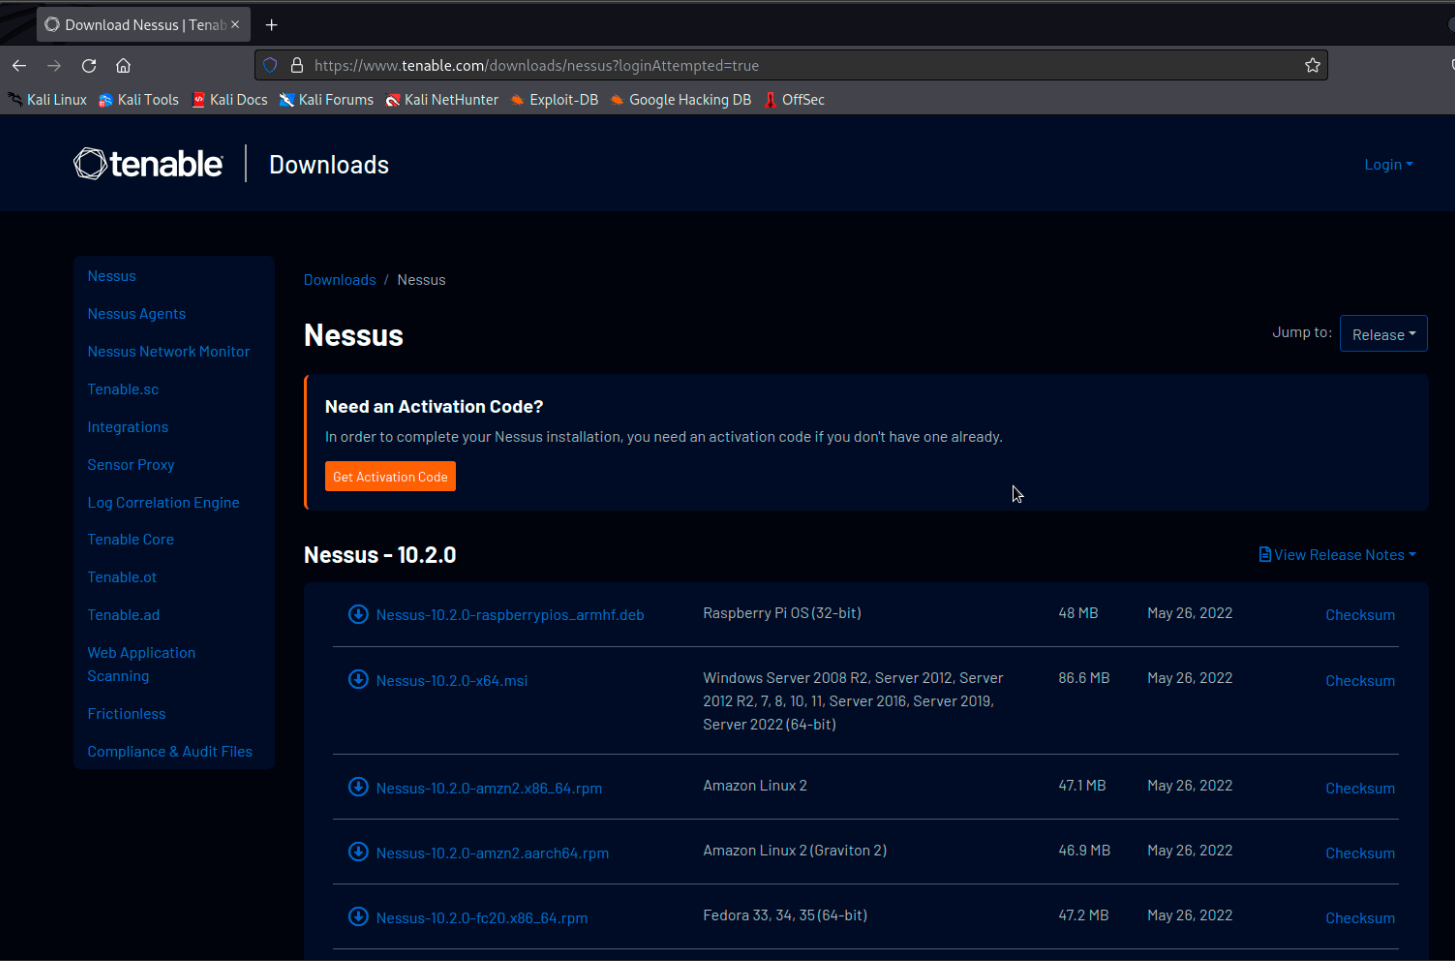
Task: Open Google Hacking DB bookmark
Action: pyautogui.click(x=680, y=100)
